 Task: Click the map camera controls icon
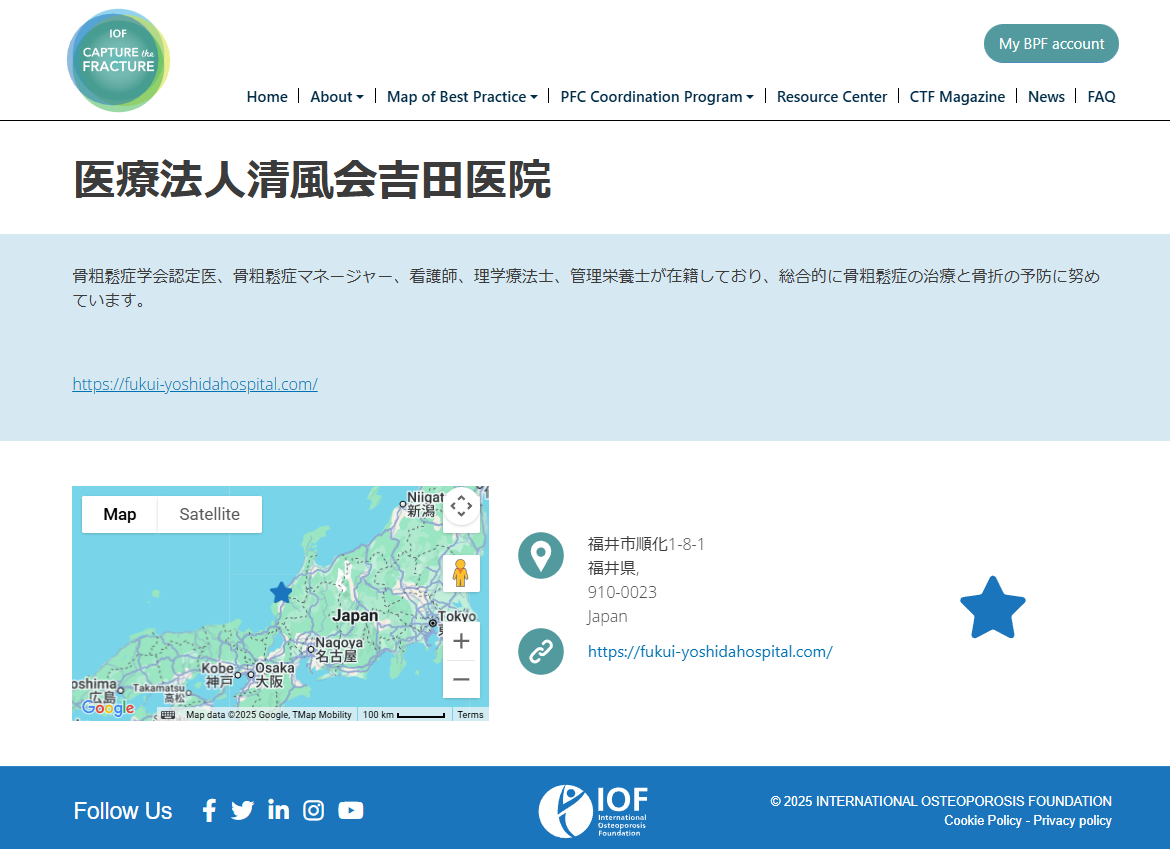tap(461, 506)
